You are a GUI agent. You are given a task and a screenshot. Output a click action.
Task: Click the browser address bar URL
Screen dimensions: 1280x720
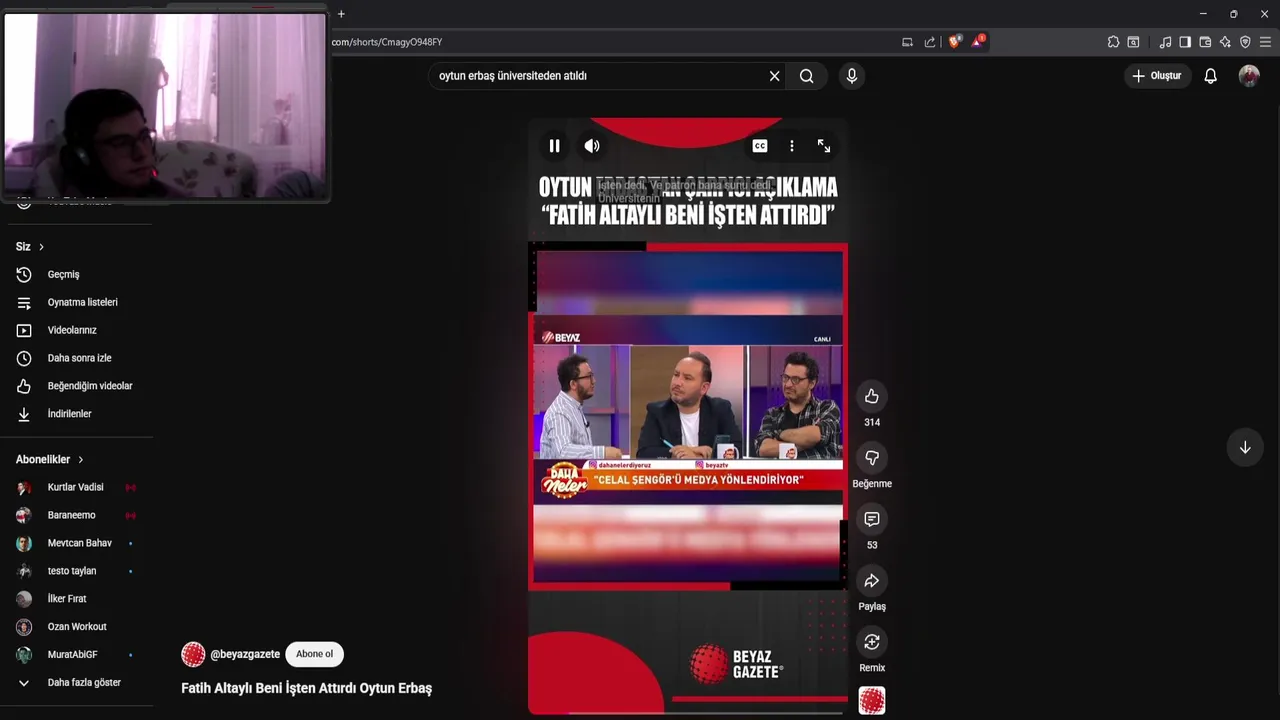(x=387, y=42)
